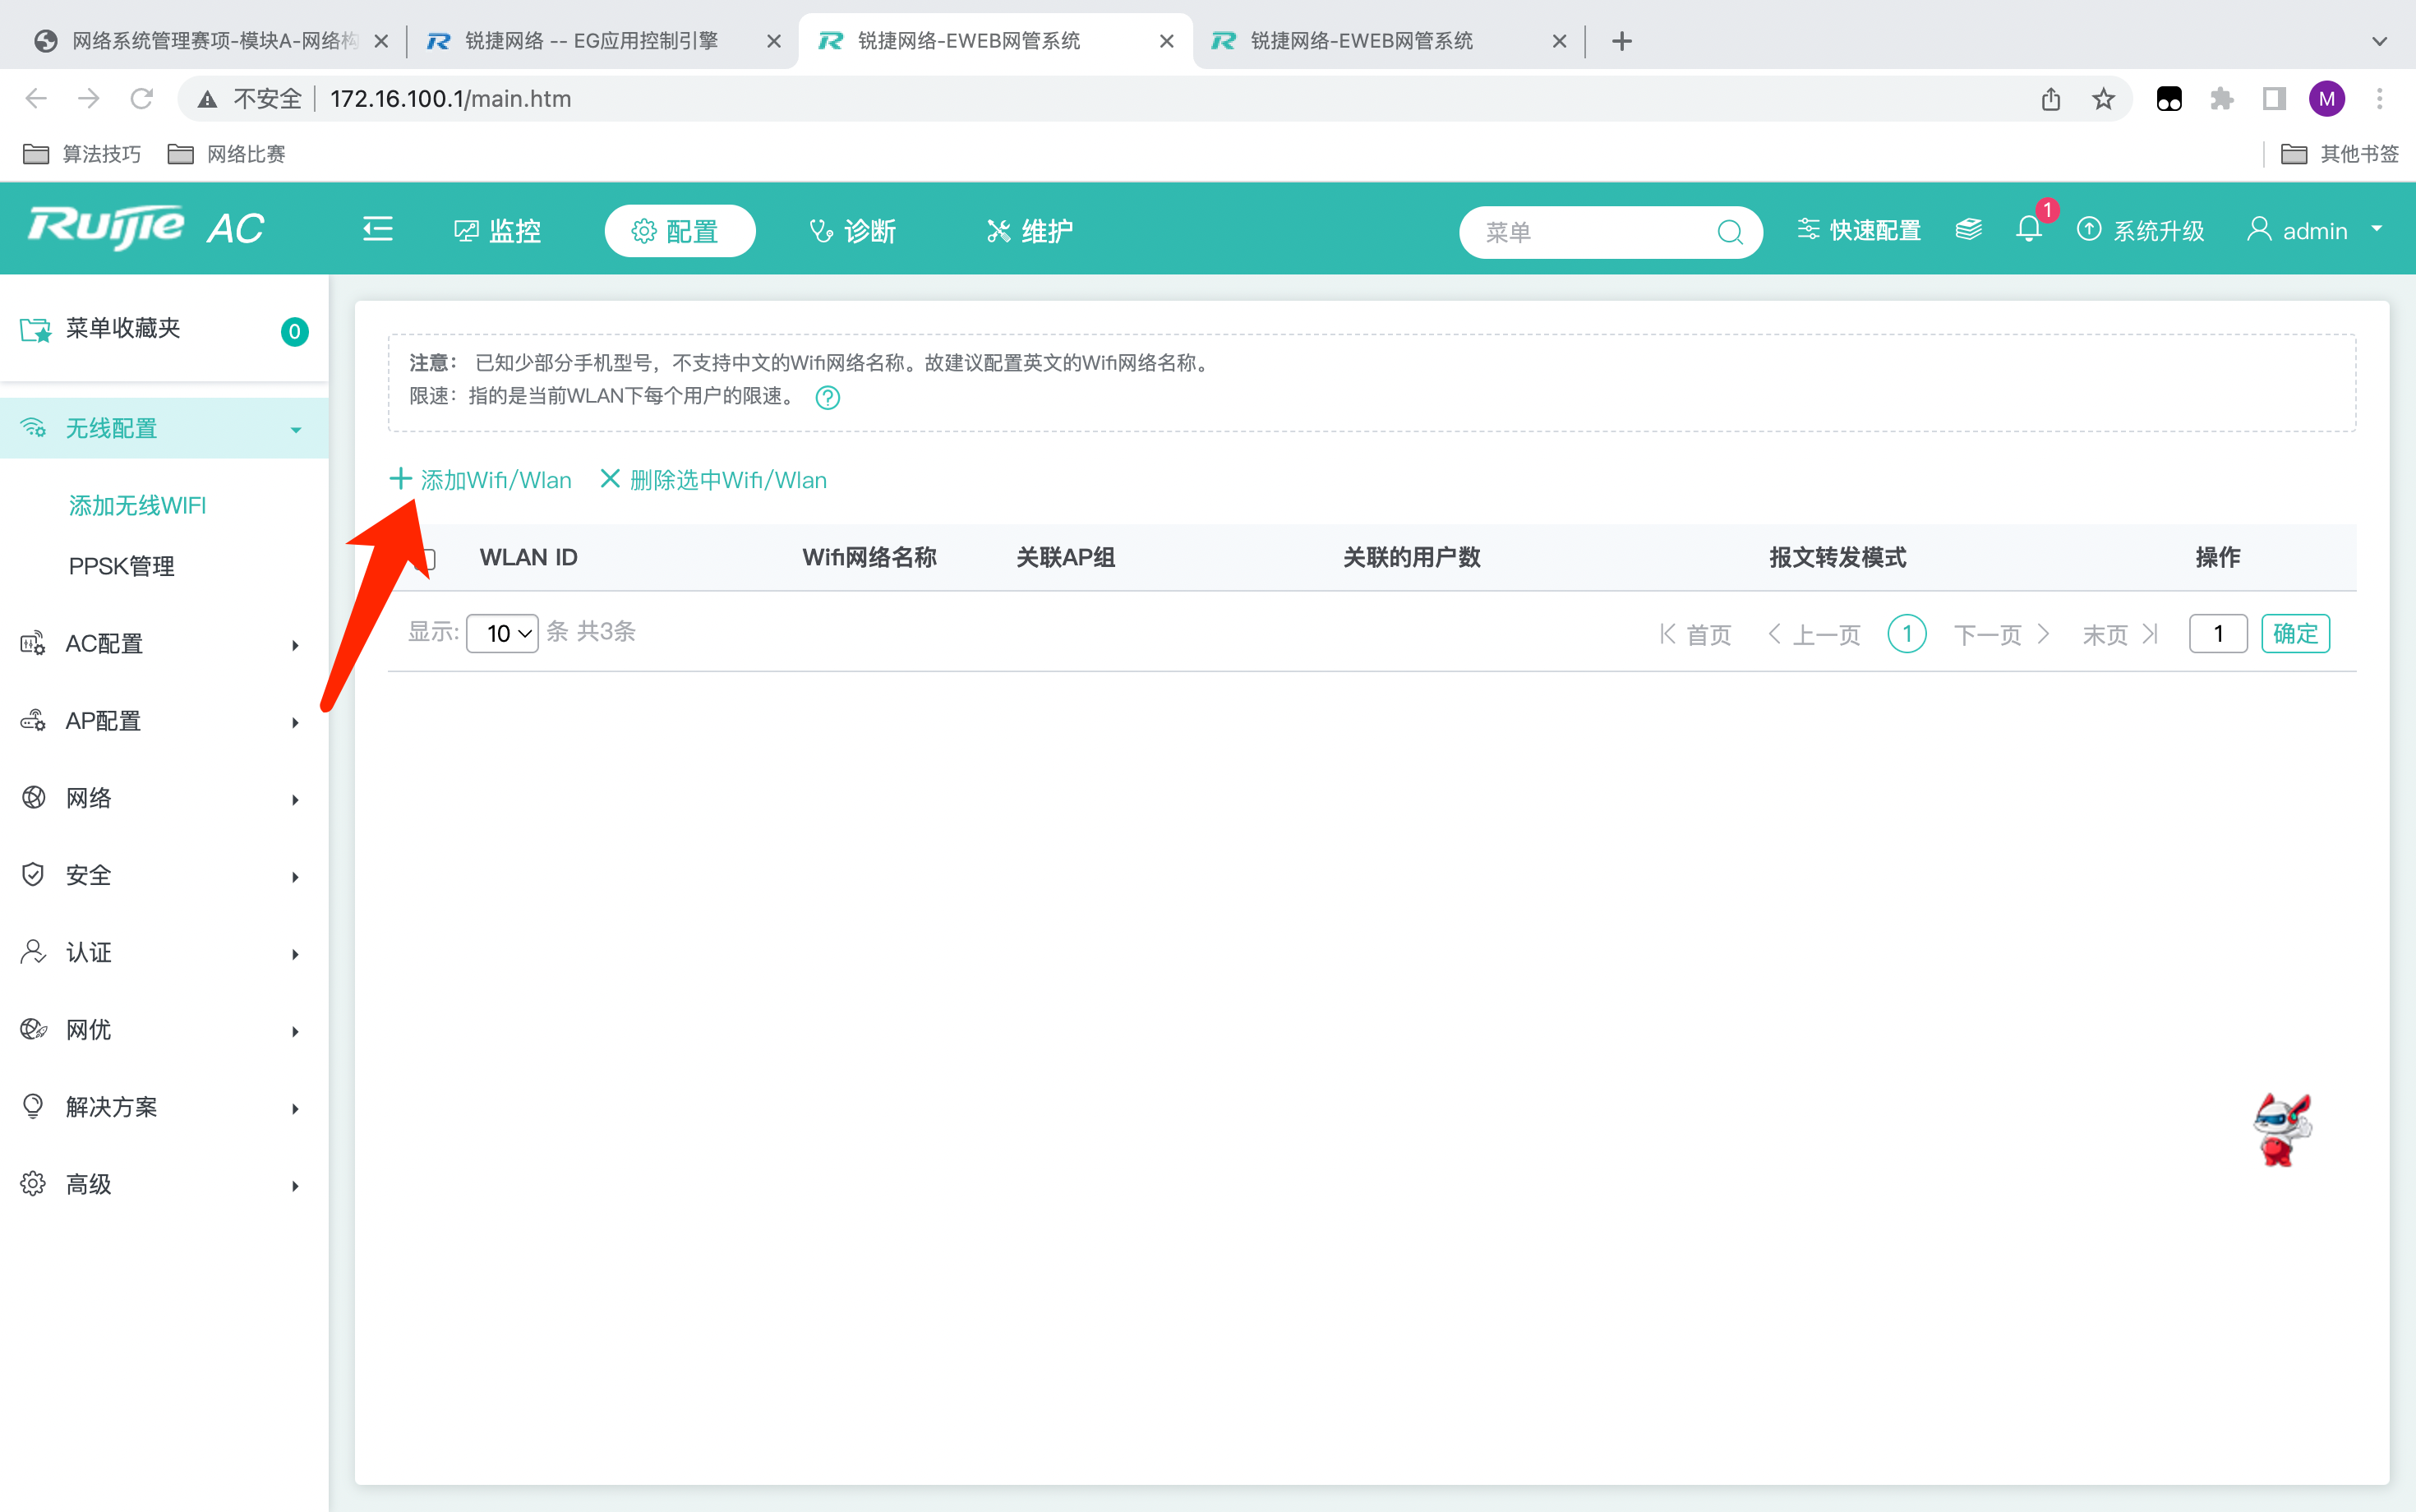Open the 诊断 top menu
Screen dimensions: 2416x1512
[x=852, y=231]
